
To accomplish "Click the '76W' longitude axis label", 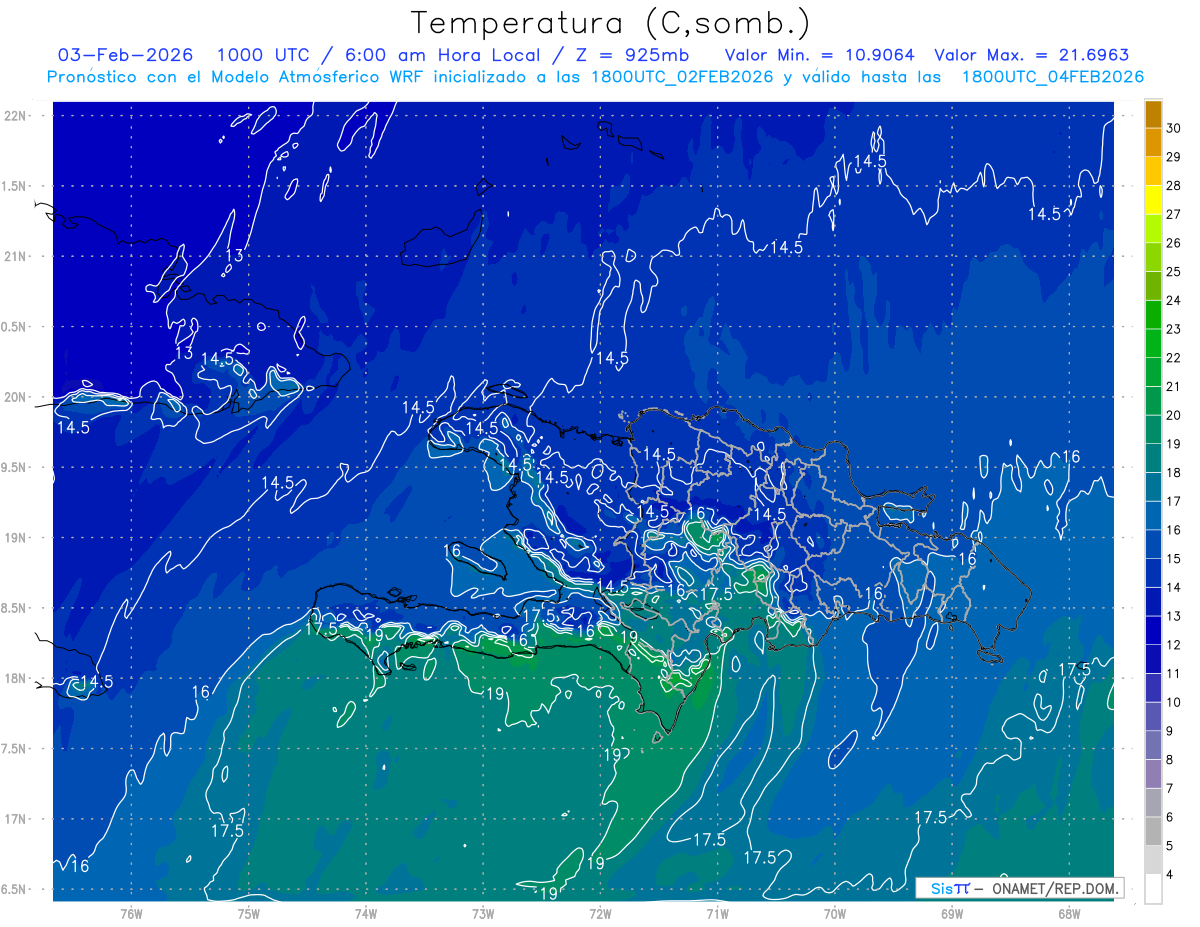I will coord(131,913).
